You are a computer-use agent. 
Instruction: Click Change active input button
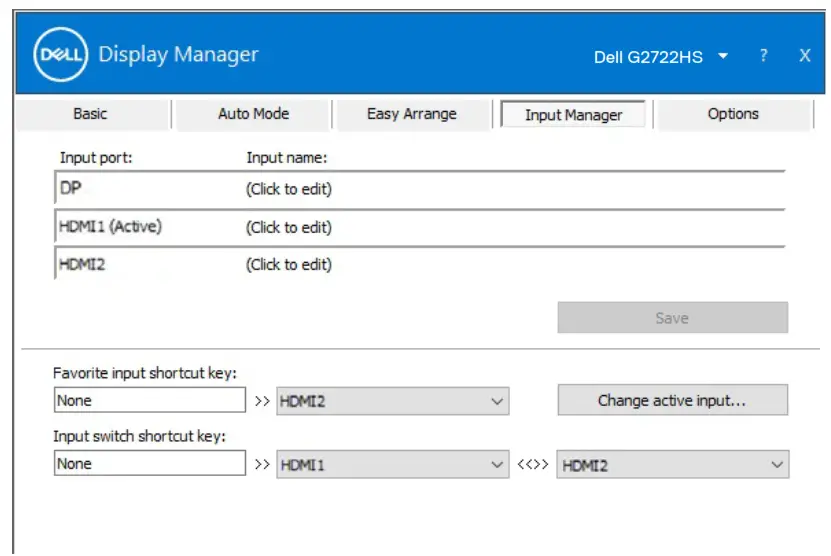pos(673,400)
